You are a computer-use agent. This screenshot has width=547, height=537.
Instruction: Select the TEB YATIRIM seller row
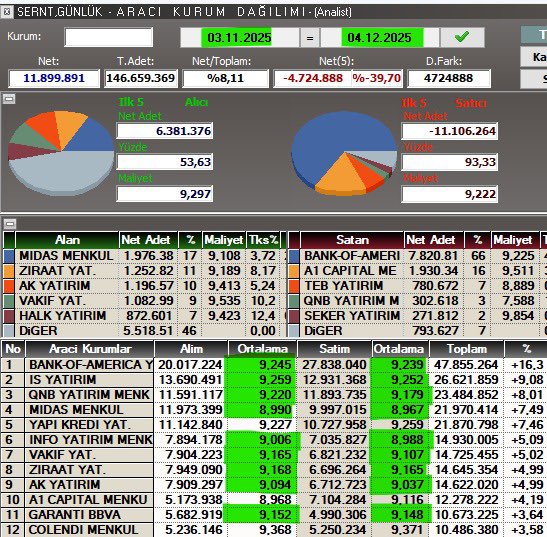tap(418, 286)
